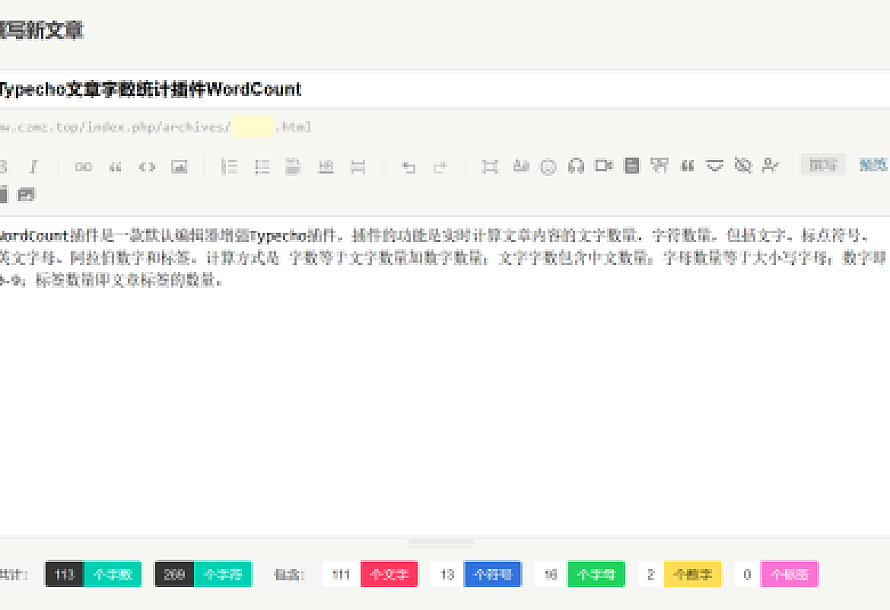Insert audio using the headphones icon
Image resolution: width=890 pixels, height=610 pixels.
576,167
